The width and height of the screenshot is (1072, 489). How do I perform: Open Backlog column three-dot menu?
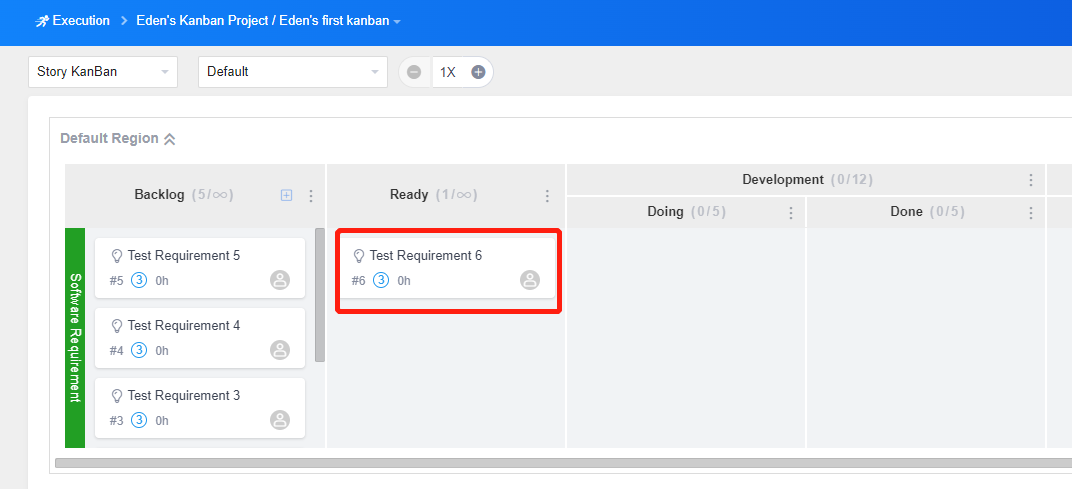coord(311,196)
